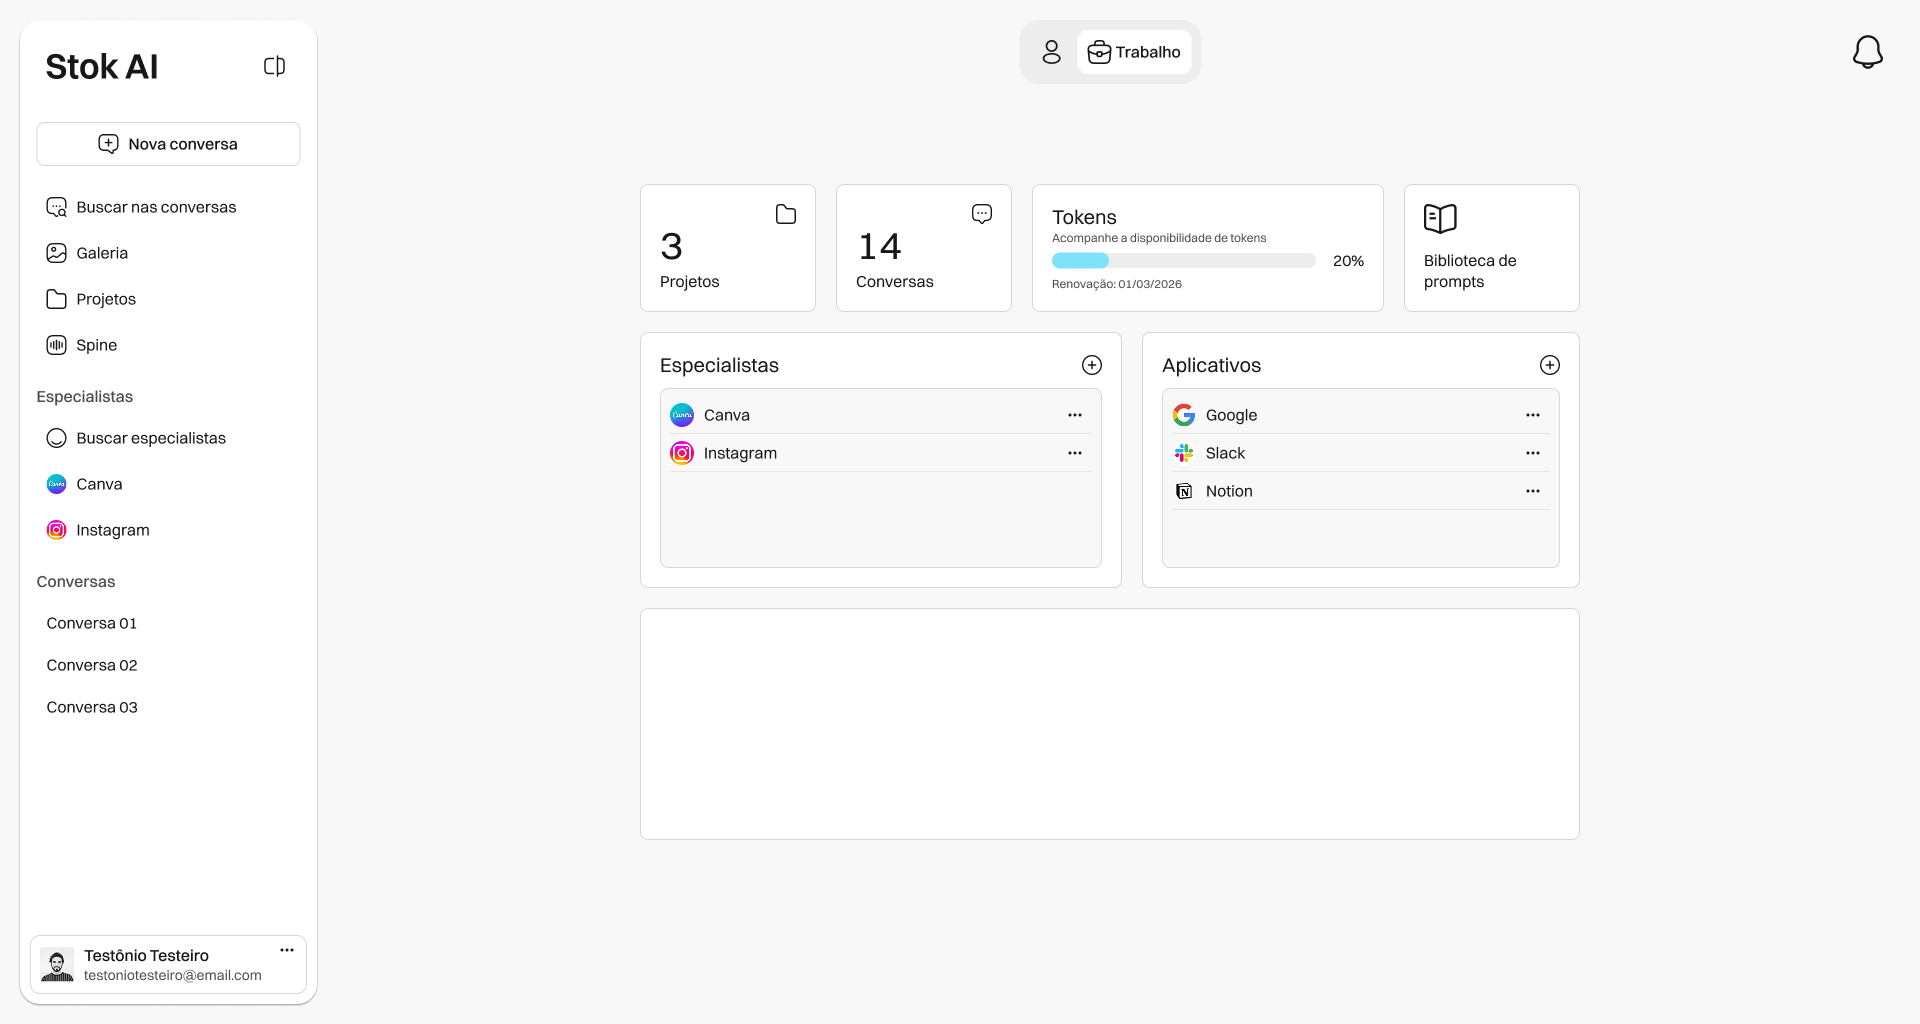Switch to the personal profile tab
The image size is (1920, 1024).
point(1051,52)
